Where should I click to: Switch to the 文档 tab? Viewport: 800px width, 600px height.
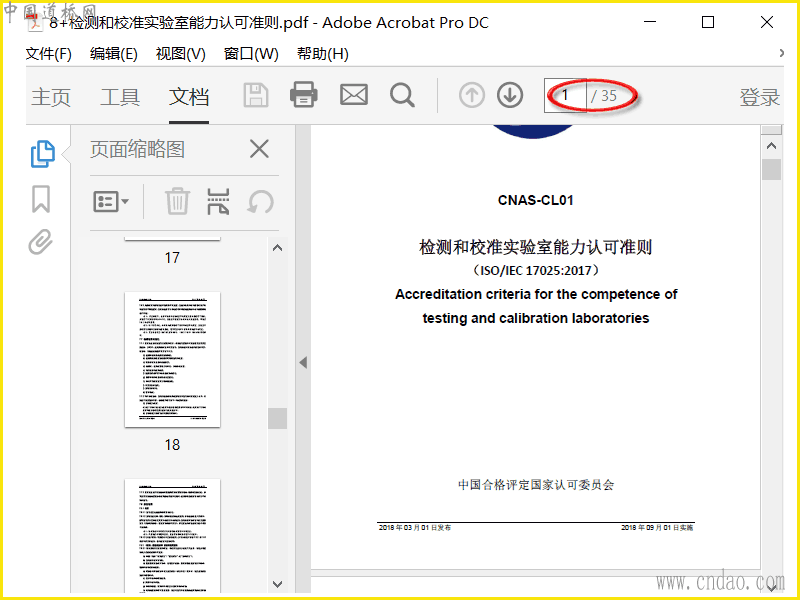189,96
